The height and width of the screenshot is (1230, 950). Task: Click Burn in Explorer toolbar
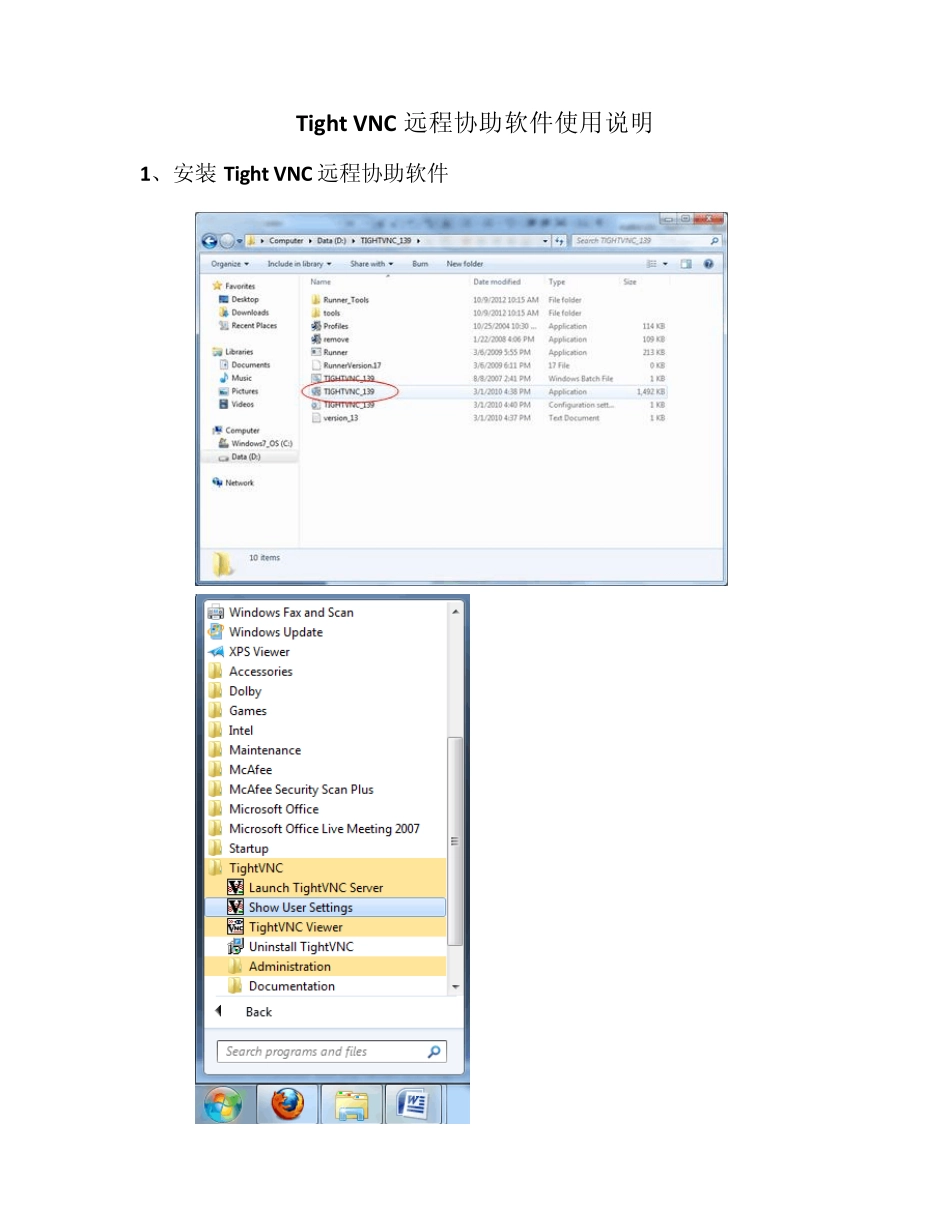(x=420, y=264)
